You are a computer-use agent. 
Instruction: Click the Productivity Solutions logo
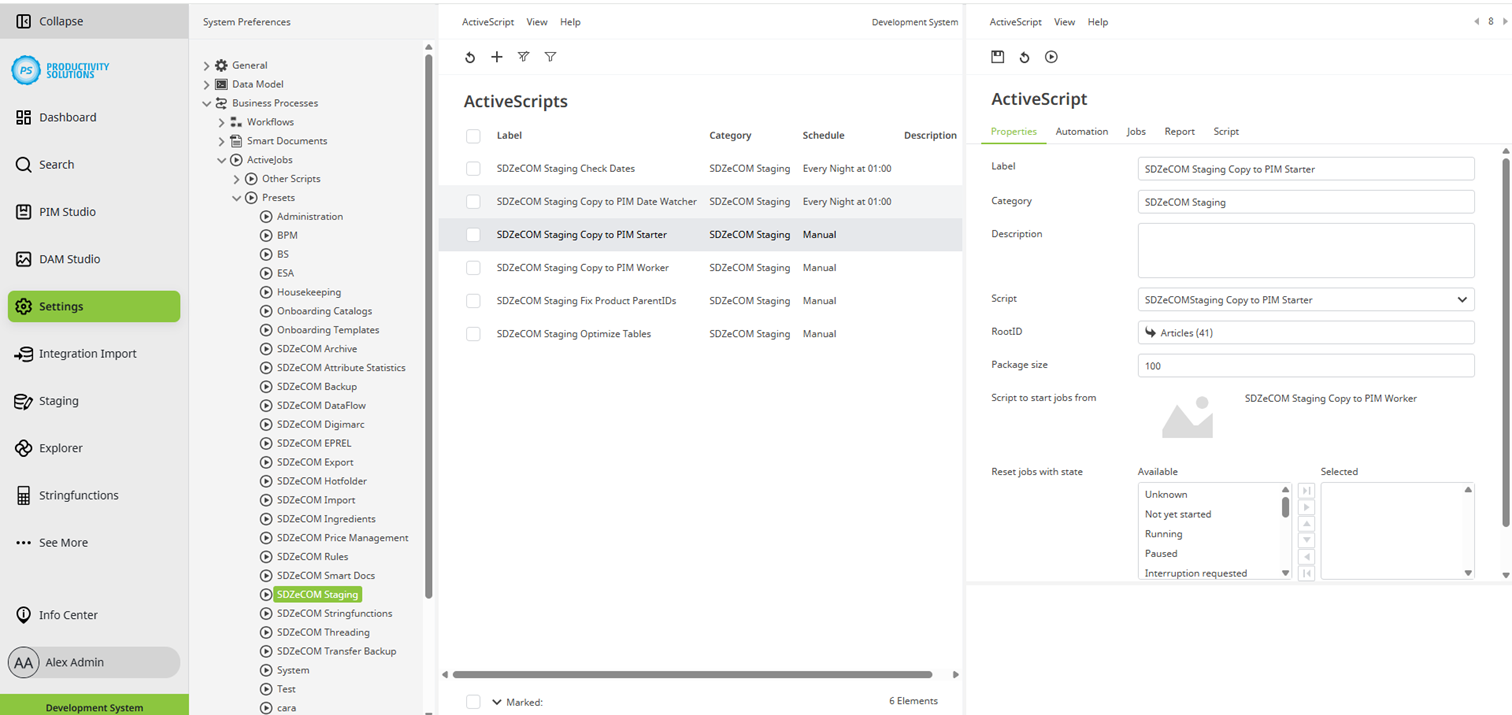coord(61,70)
